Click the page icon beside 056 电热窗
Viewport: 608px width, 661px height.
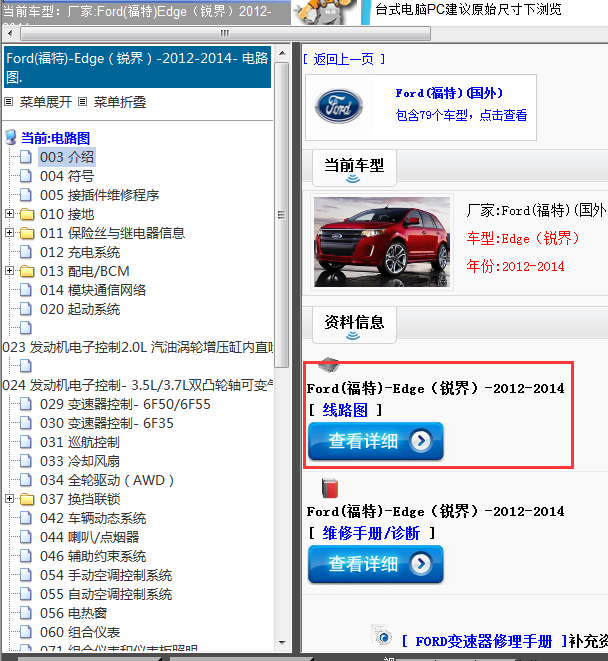tap(26, 613)
